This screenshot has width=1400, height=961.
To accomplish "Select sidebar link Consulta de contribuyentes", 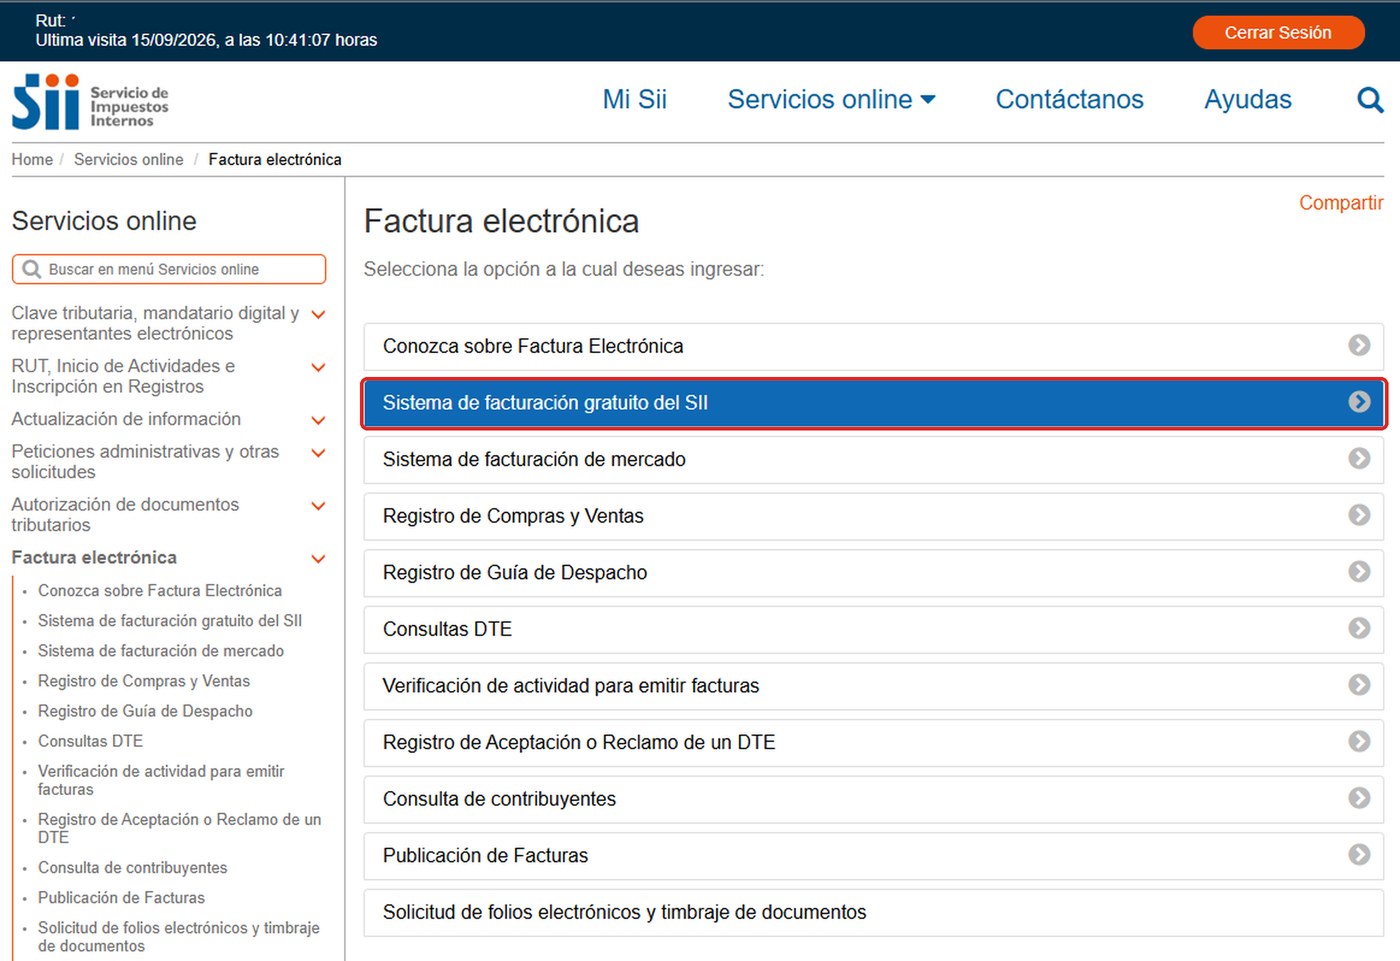I will (132, 868).
